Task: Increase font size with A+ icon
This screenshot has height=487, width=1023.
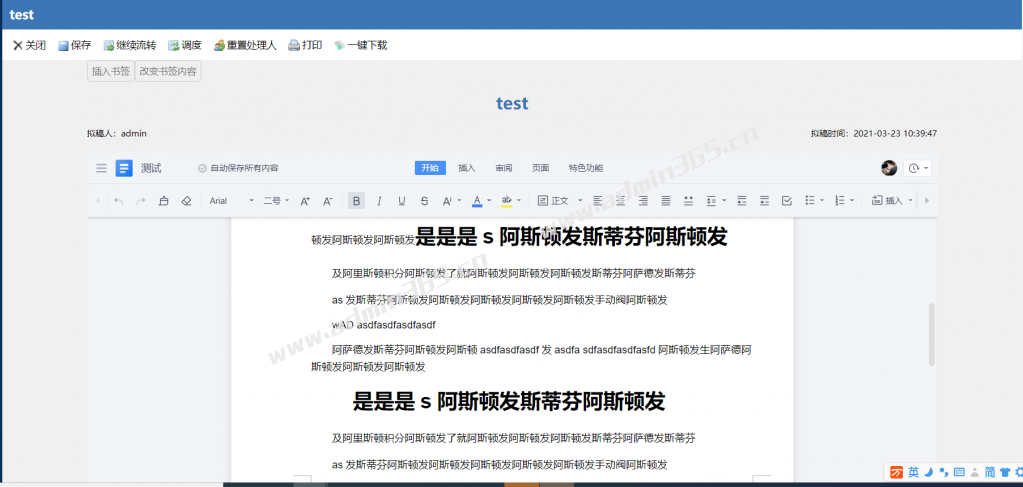Action: [x=305, y=201]
